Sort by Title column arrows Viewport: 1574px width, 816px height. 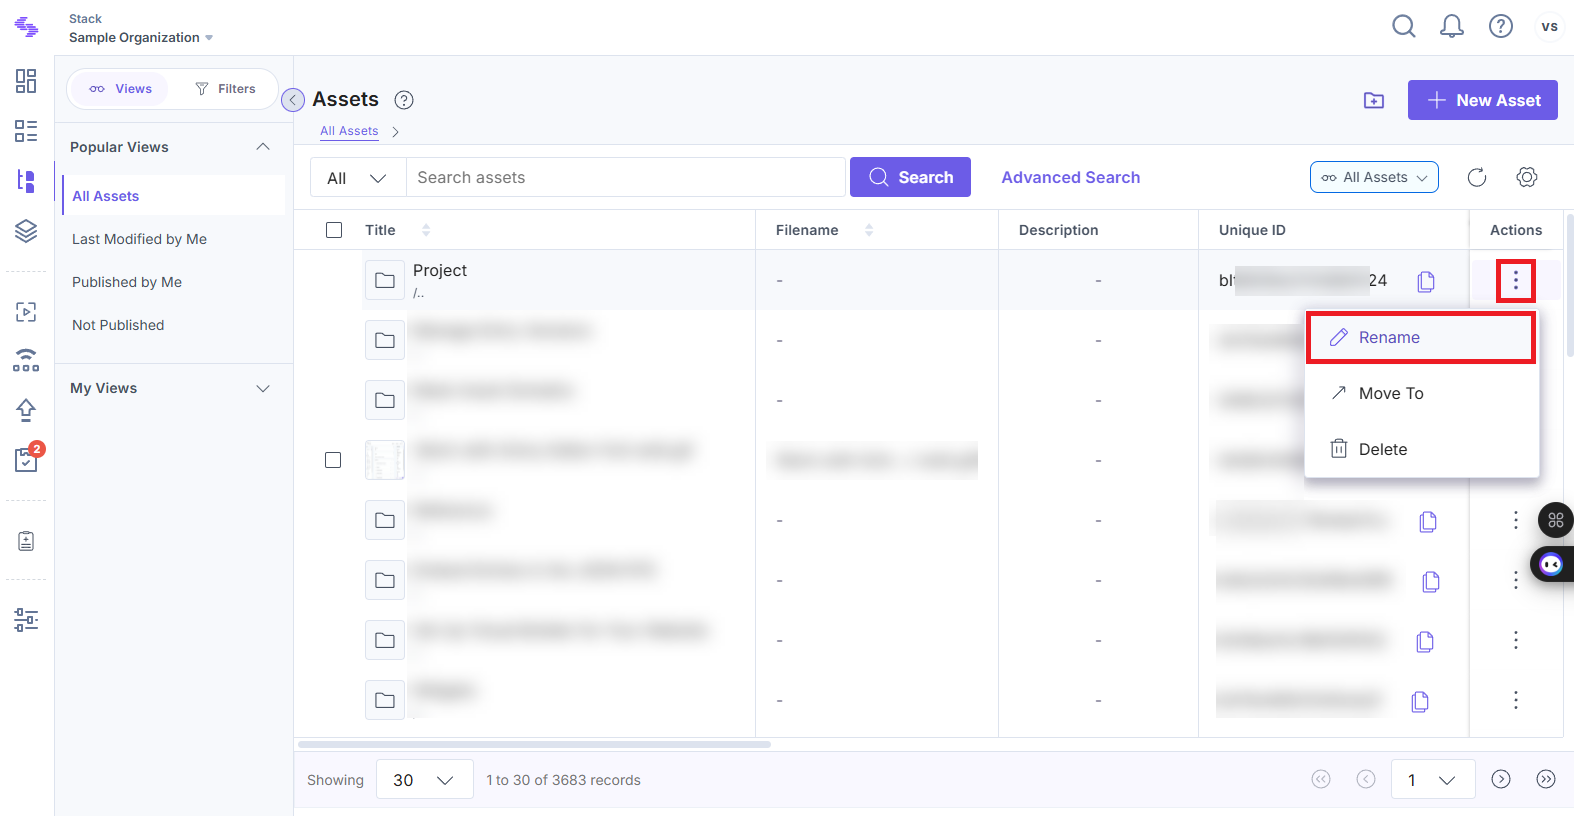[426, 230]
